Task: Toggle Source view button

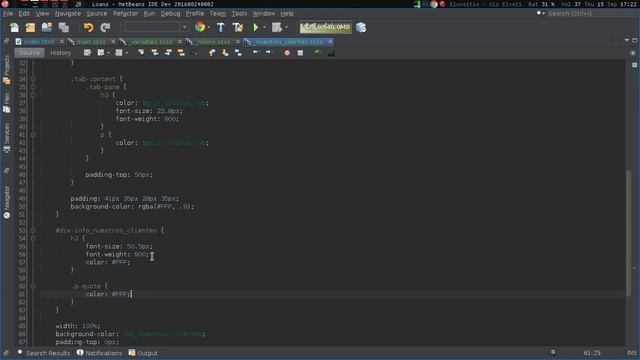Action: [29, 53]
